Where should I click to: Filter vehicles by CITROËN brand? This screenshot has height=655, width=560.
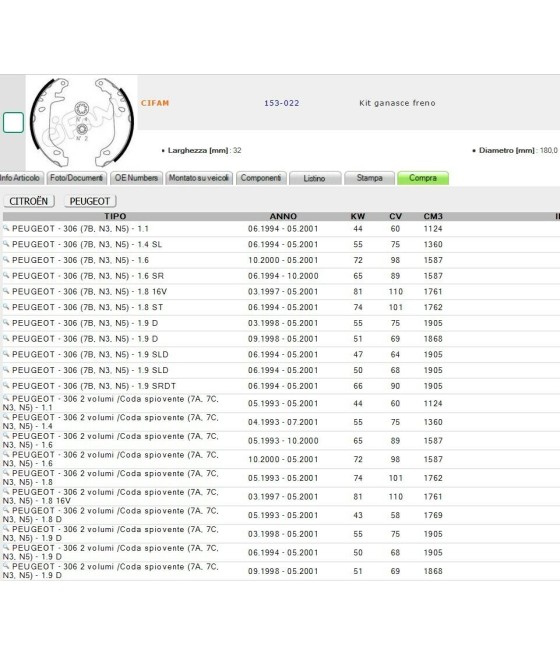click(x=29, y=201)
